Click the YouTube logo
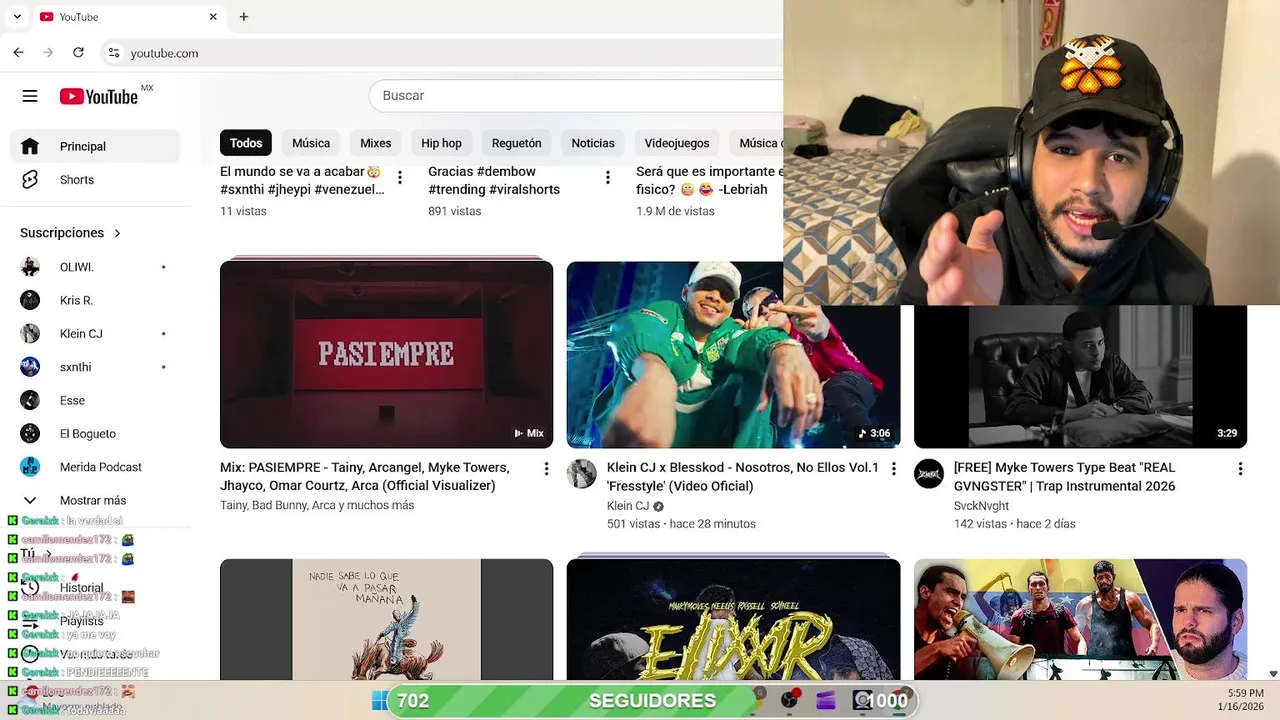Image resolution: width=1280 pixels, height=720 pixels. tap(99, 96)
